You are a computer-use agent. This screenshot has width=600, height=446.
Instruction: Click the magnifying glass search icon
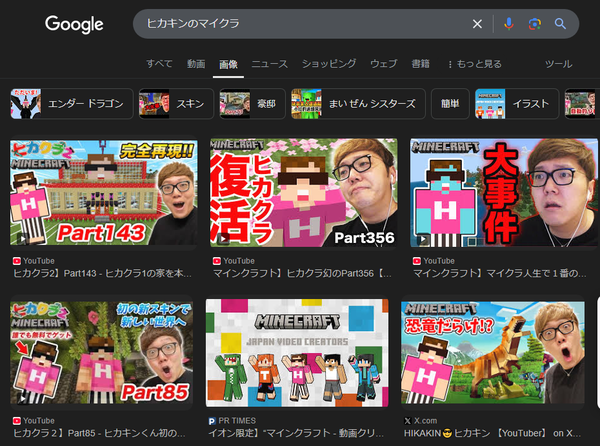560,24
